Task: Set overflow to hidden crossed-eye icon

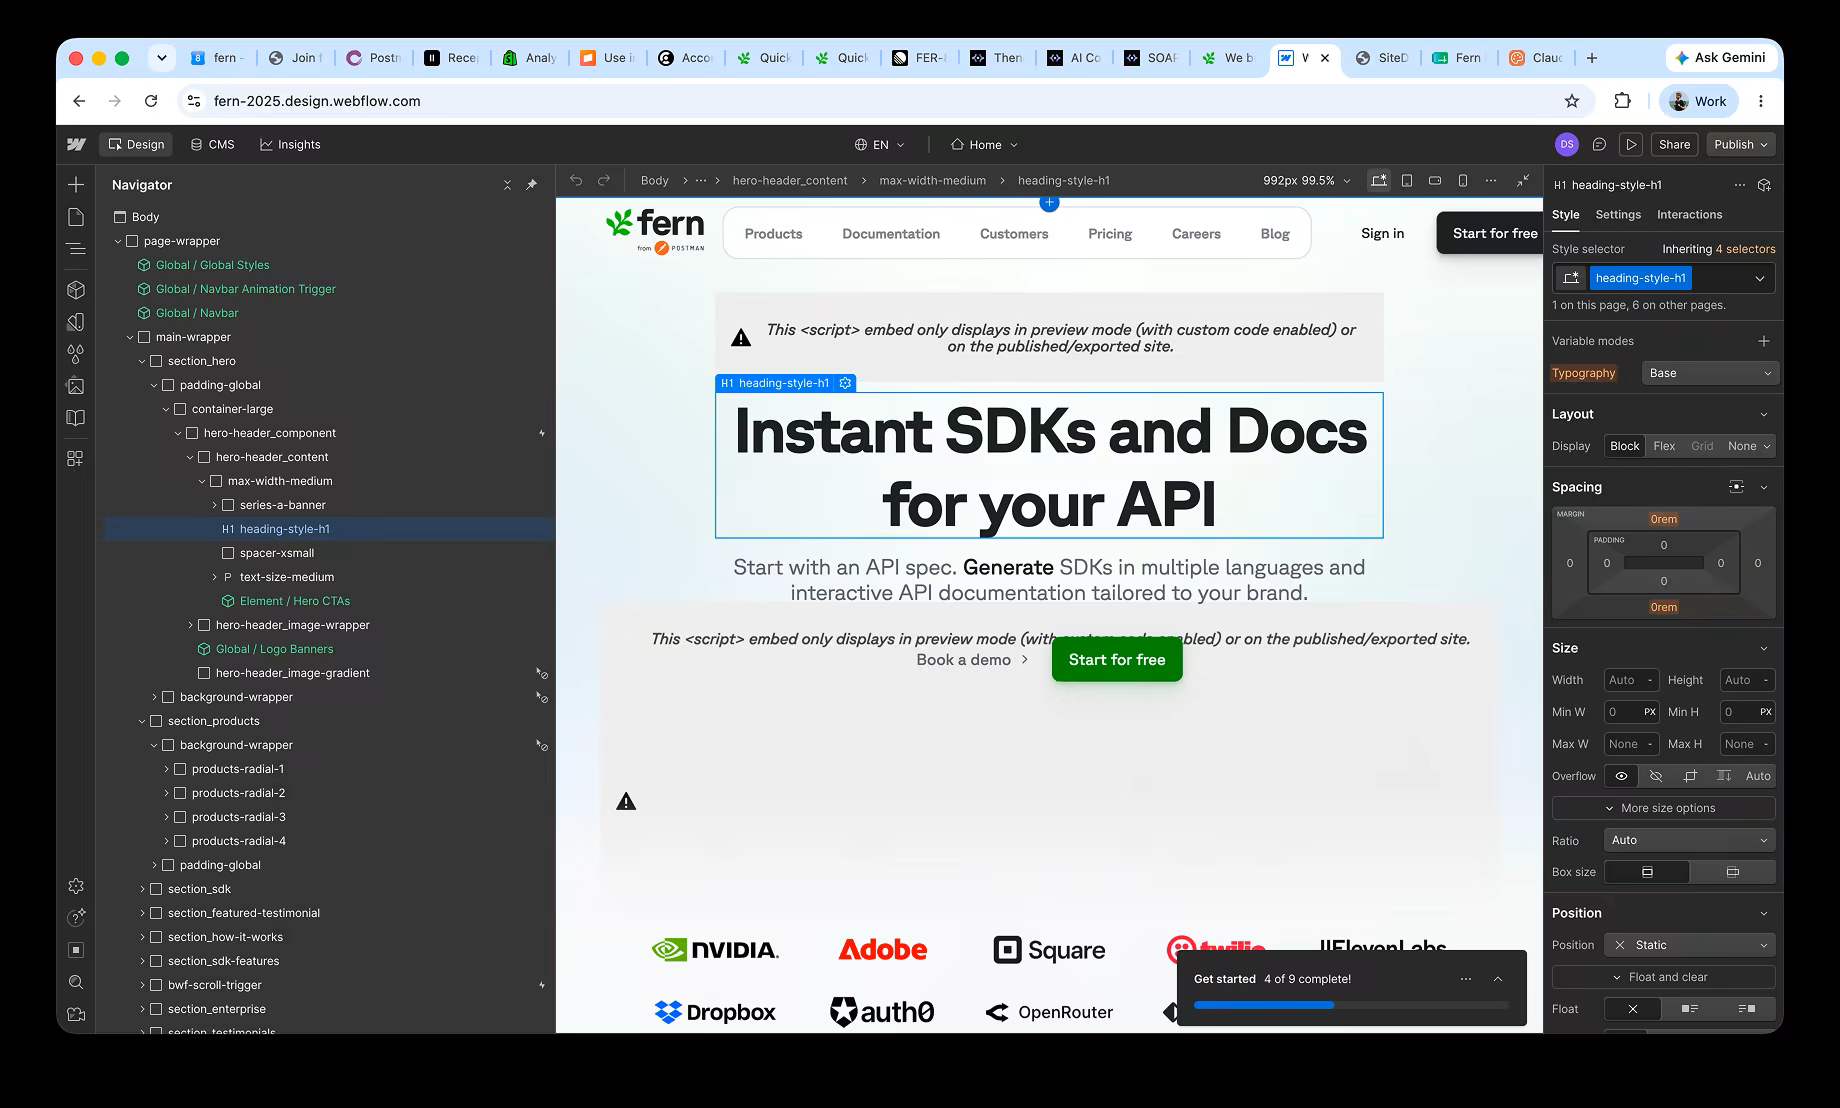Action: [x=1656, y=776]
